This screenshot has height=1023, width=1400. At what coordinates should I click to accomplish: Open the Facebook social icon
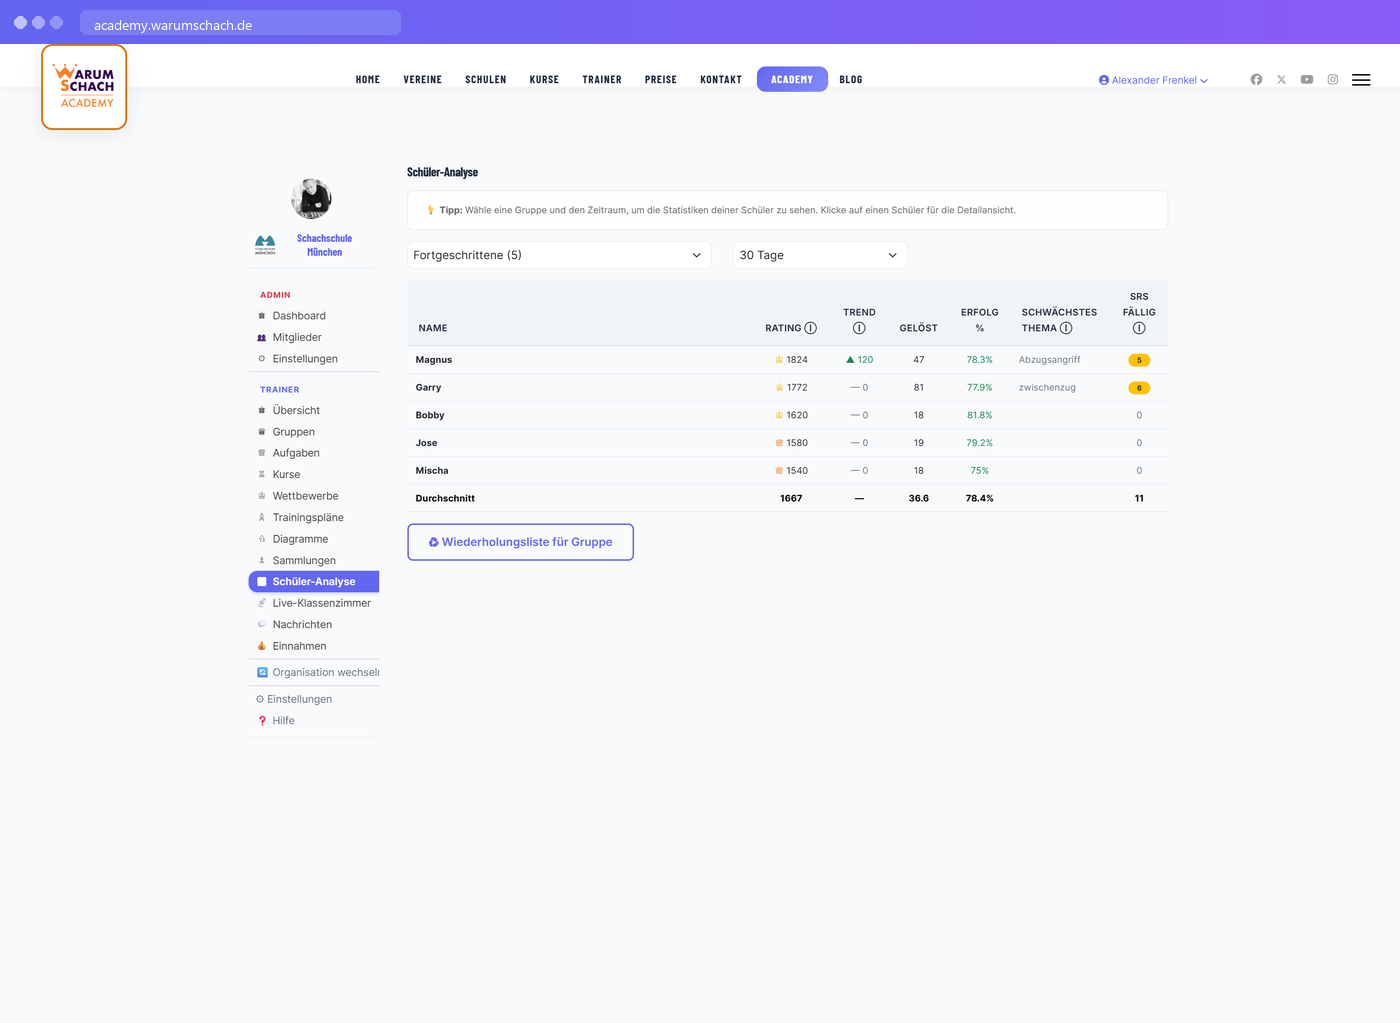point(1256,79)
